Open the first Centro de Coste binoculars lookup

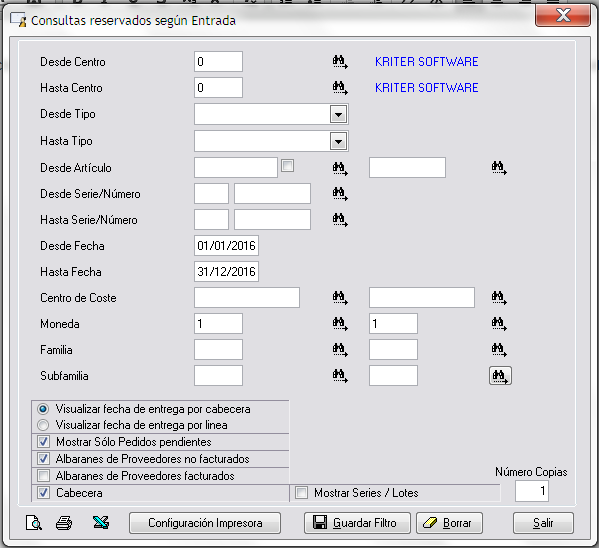[340, 298]
